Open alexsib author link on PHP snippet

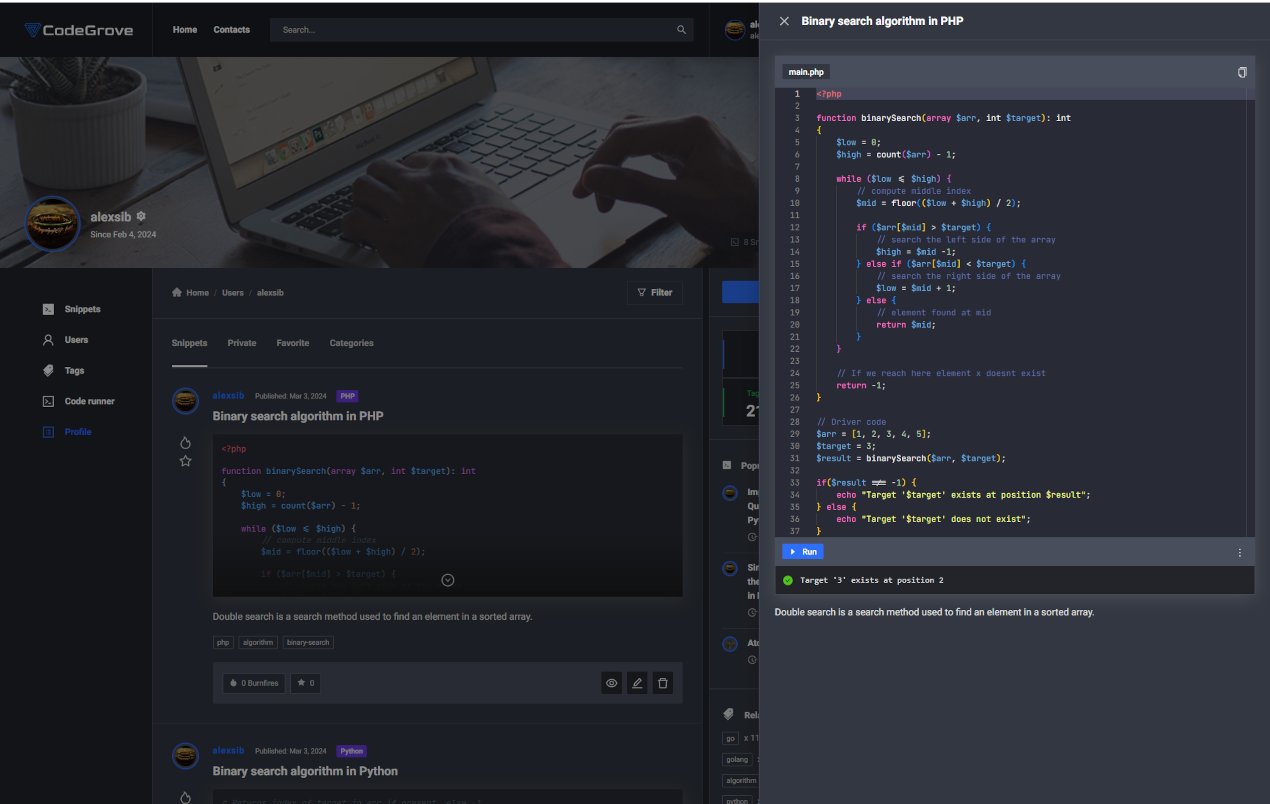tap(228, 396)
